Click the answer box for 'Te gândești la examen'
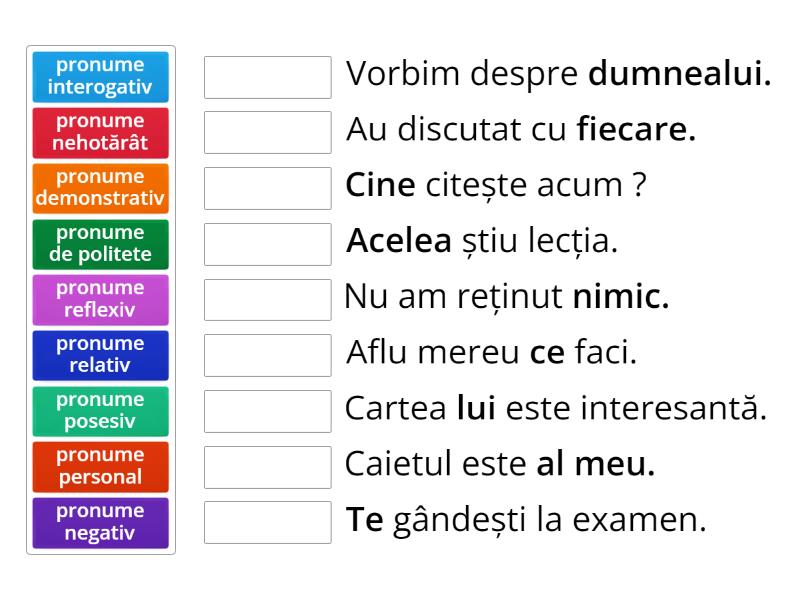The width and height of the screenshot is (800, 600). pos(266,520)
